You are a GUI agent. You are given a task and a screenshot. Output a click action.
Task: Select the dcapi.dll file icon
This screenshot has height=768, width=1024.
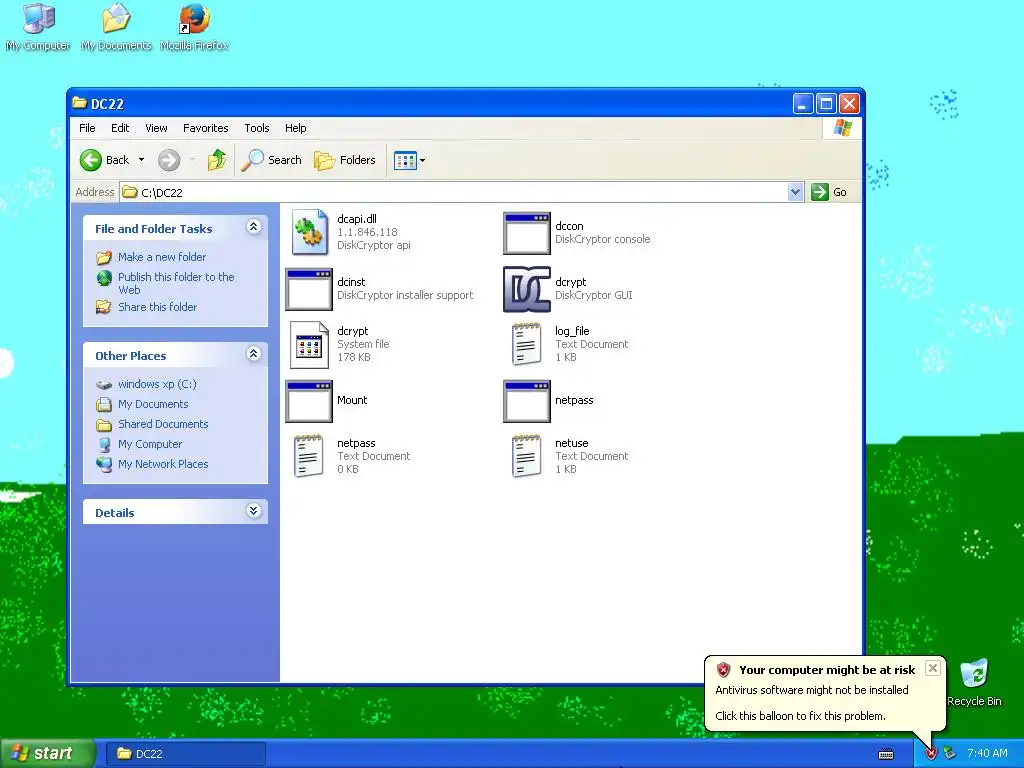click(x=310, y=232)
